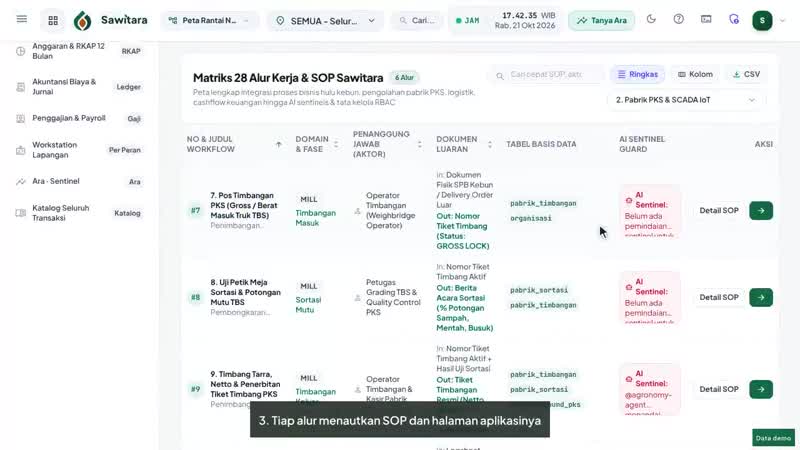The image size is (800, 450).
Task: Click the terminal/console icon in header
Action: (x=706, y=19)
